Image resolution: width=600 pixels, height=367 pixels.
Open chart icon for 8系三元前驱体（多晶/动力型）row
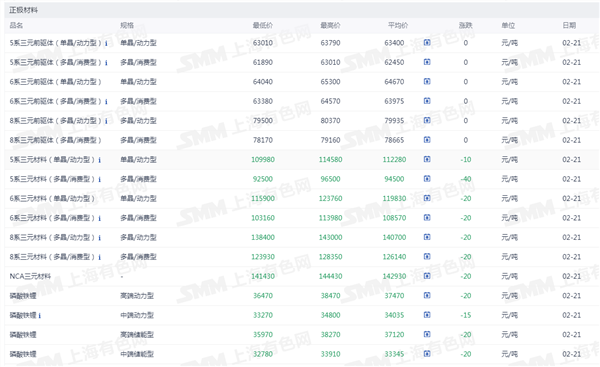click(x=427, y=121)
